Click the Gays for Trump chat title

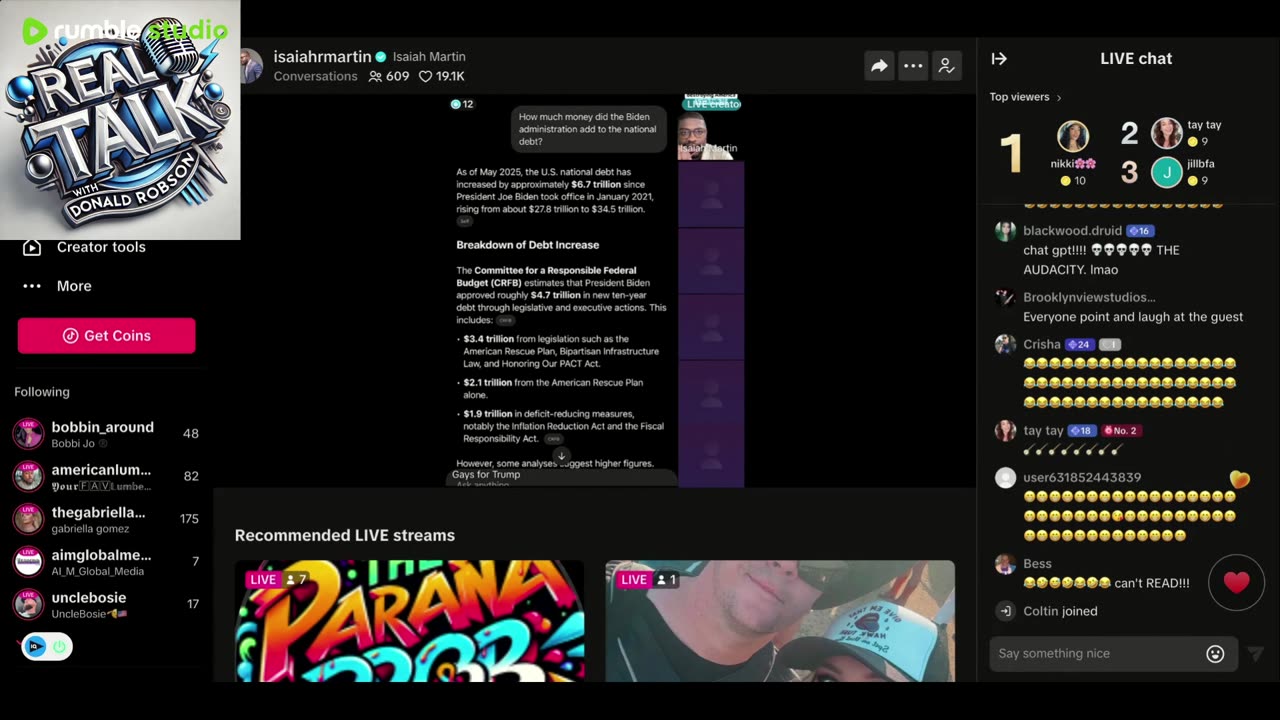click(x=486, y=475)
